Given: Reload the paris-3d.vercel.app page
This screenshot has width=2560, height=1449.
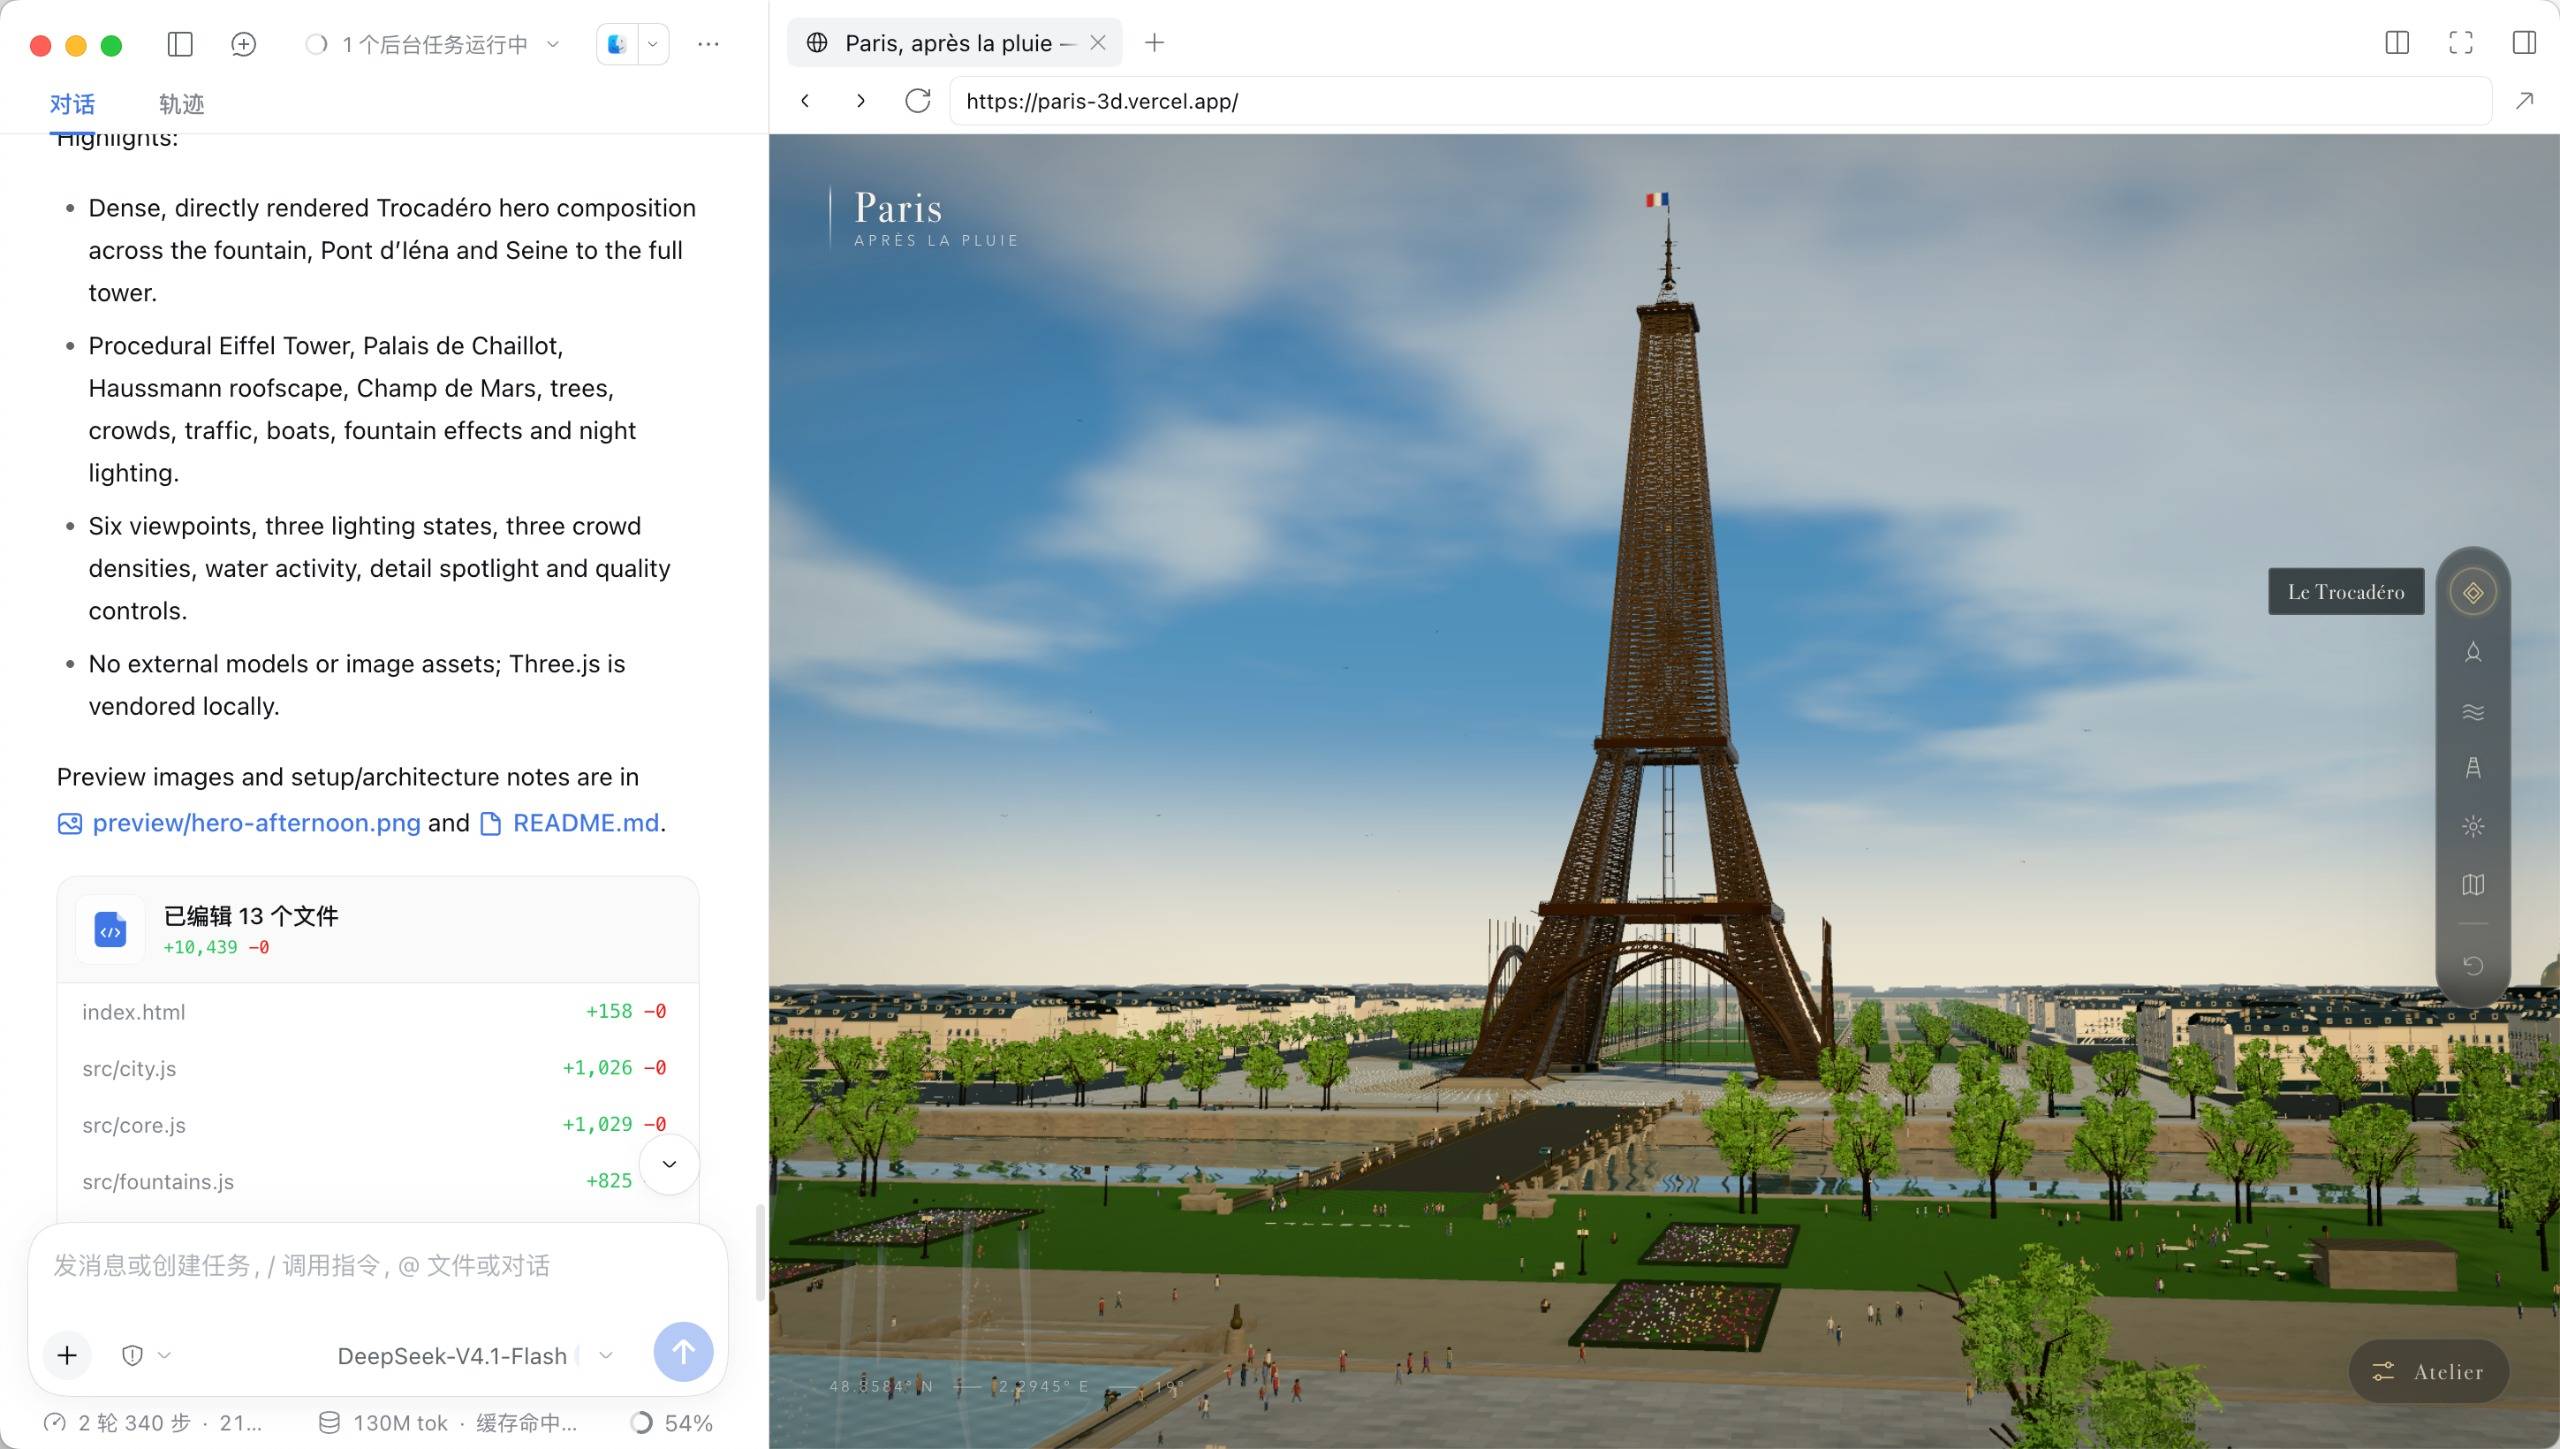Looking at the screenshot, I should click(x=917, y=101).
